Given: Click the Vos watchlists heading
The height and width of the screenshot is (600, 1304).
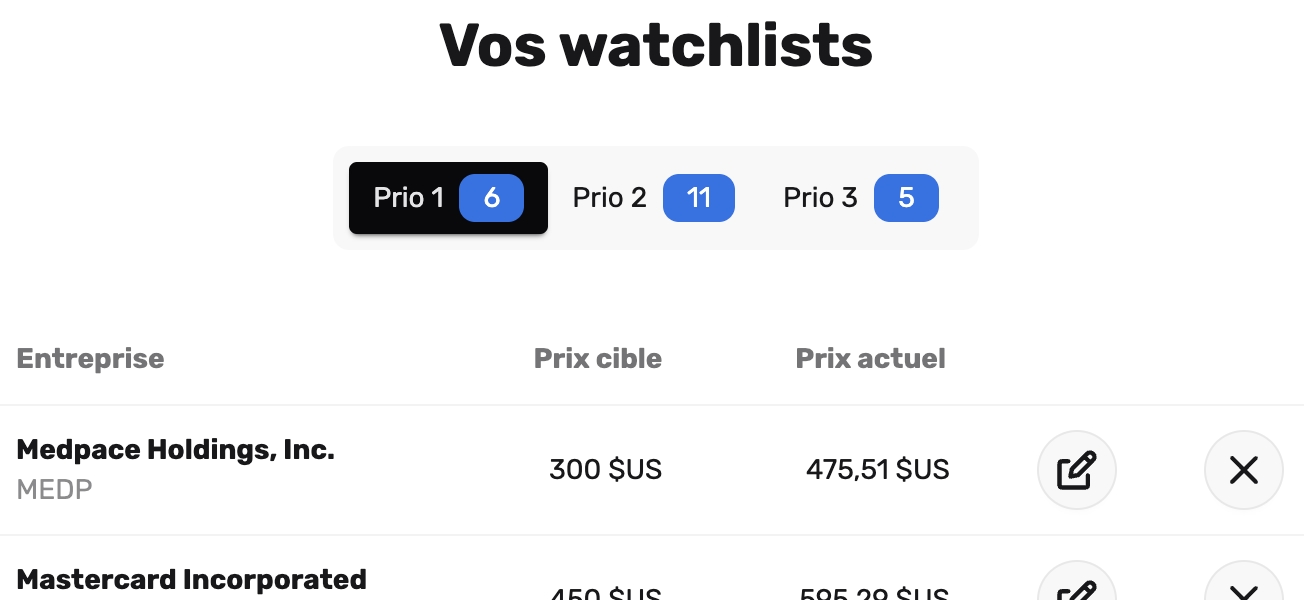Looking at the screenshot, I should (655, 45).
